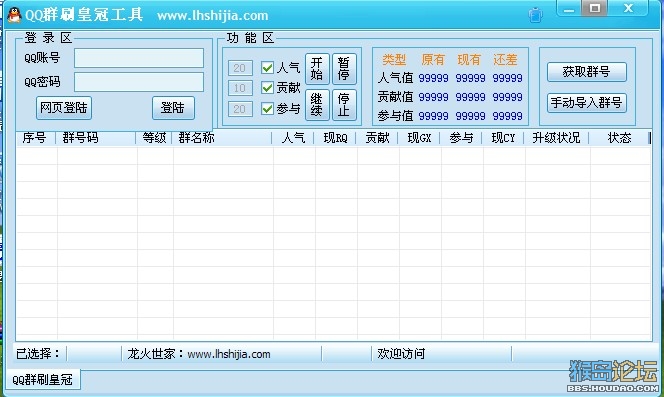
Task: Click the 人气值 label in stats panel
Action: 396,78
